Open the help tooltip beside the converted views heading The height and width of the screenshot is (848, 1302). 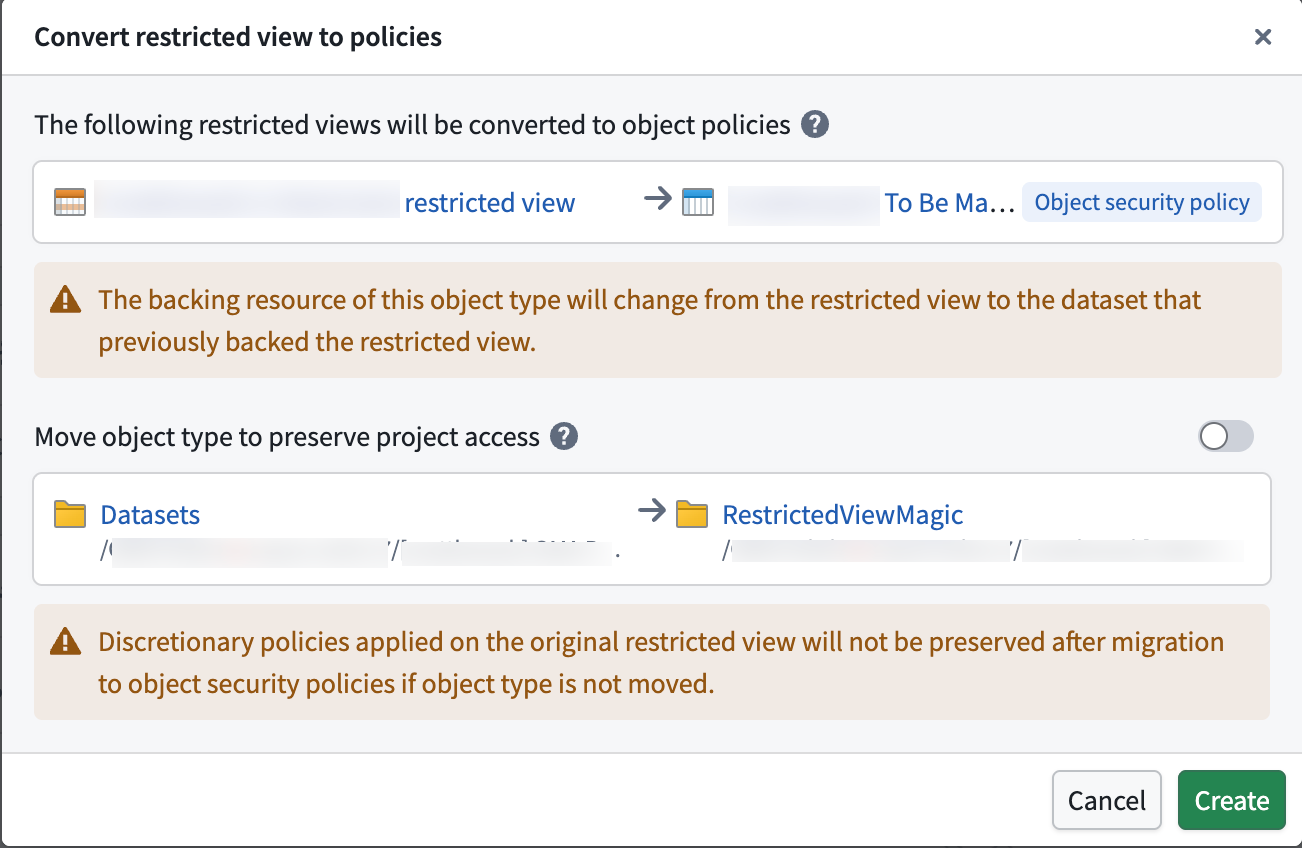coord(815,123)
